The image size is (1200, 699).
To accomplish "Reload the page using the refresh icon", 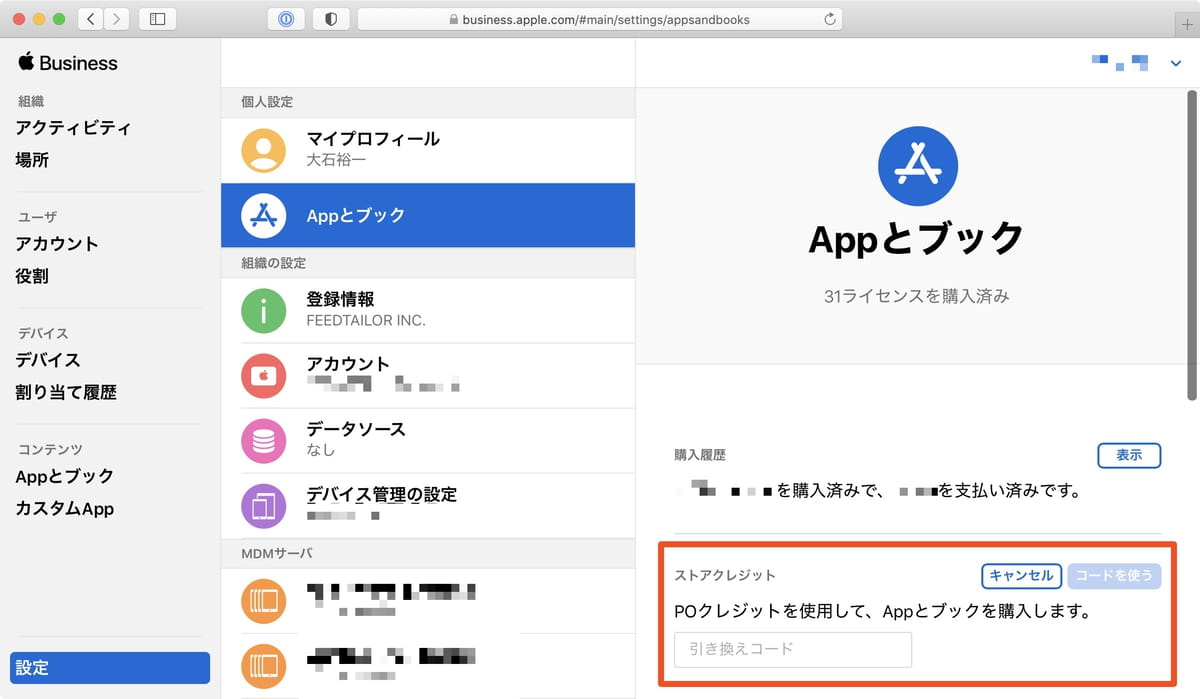I will (x=829, y=19).
